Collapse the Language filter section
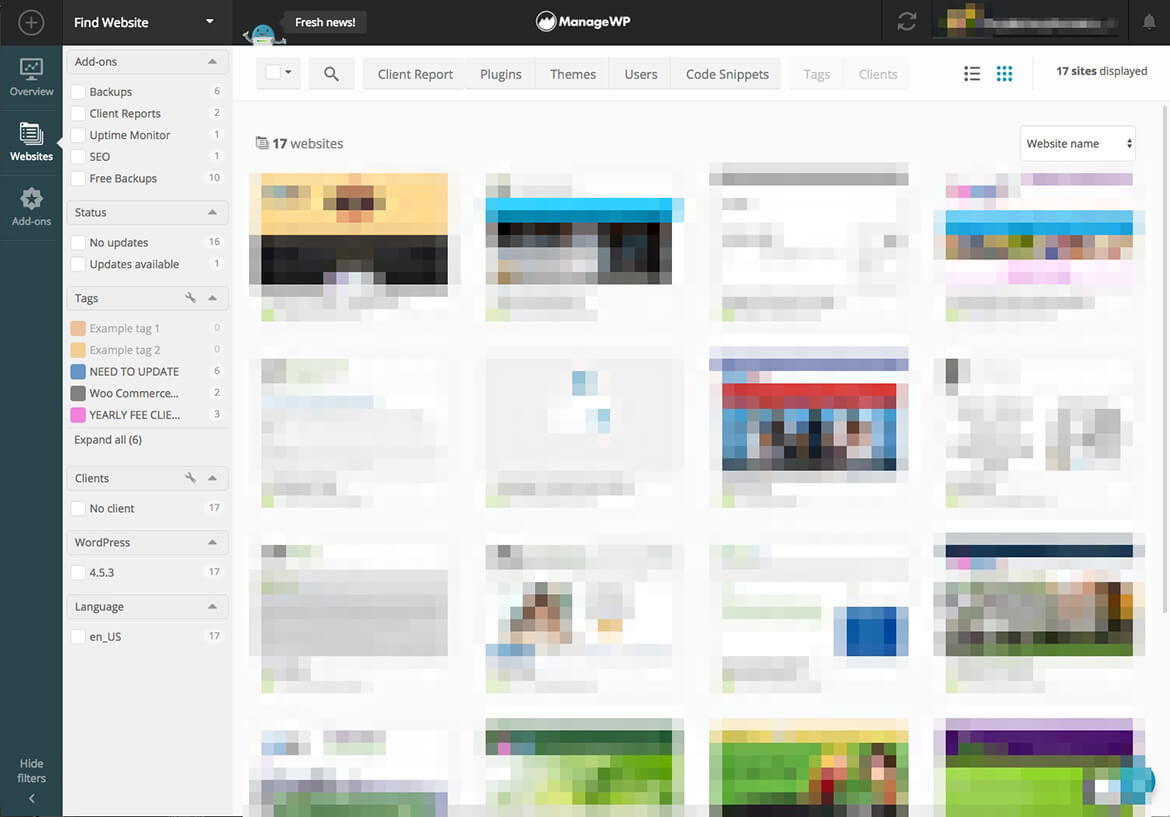1170x817 pixels. (213, 606)
